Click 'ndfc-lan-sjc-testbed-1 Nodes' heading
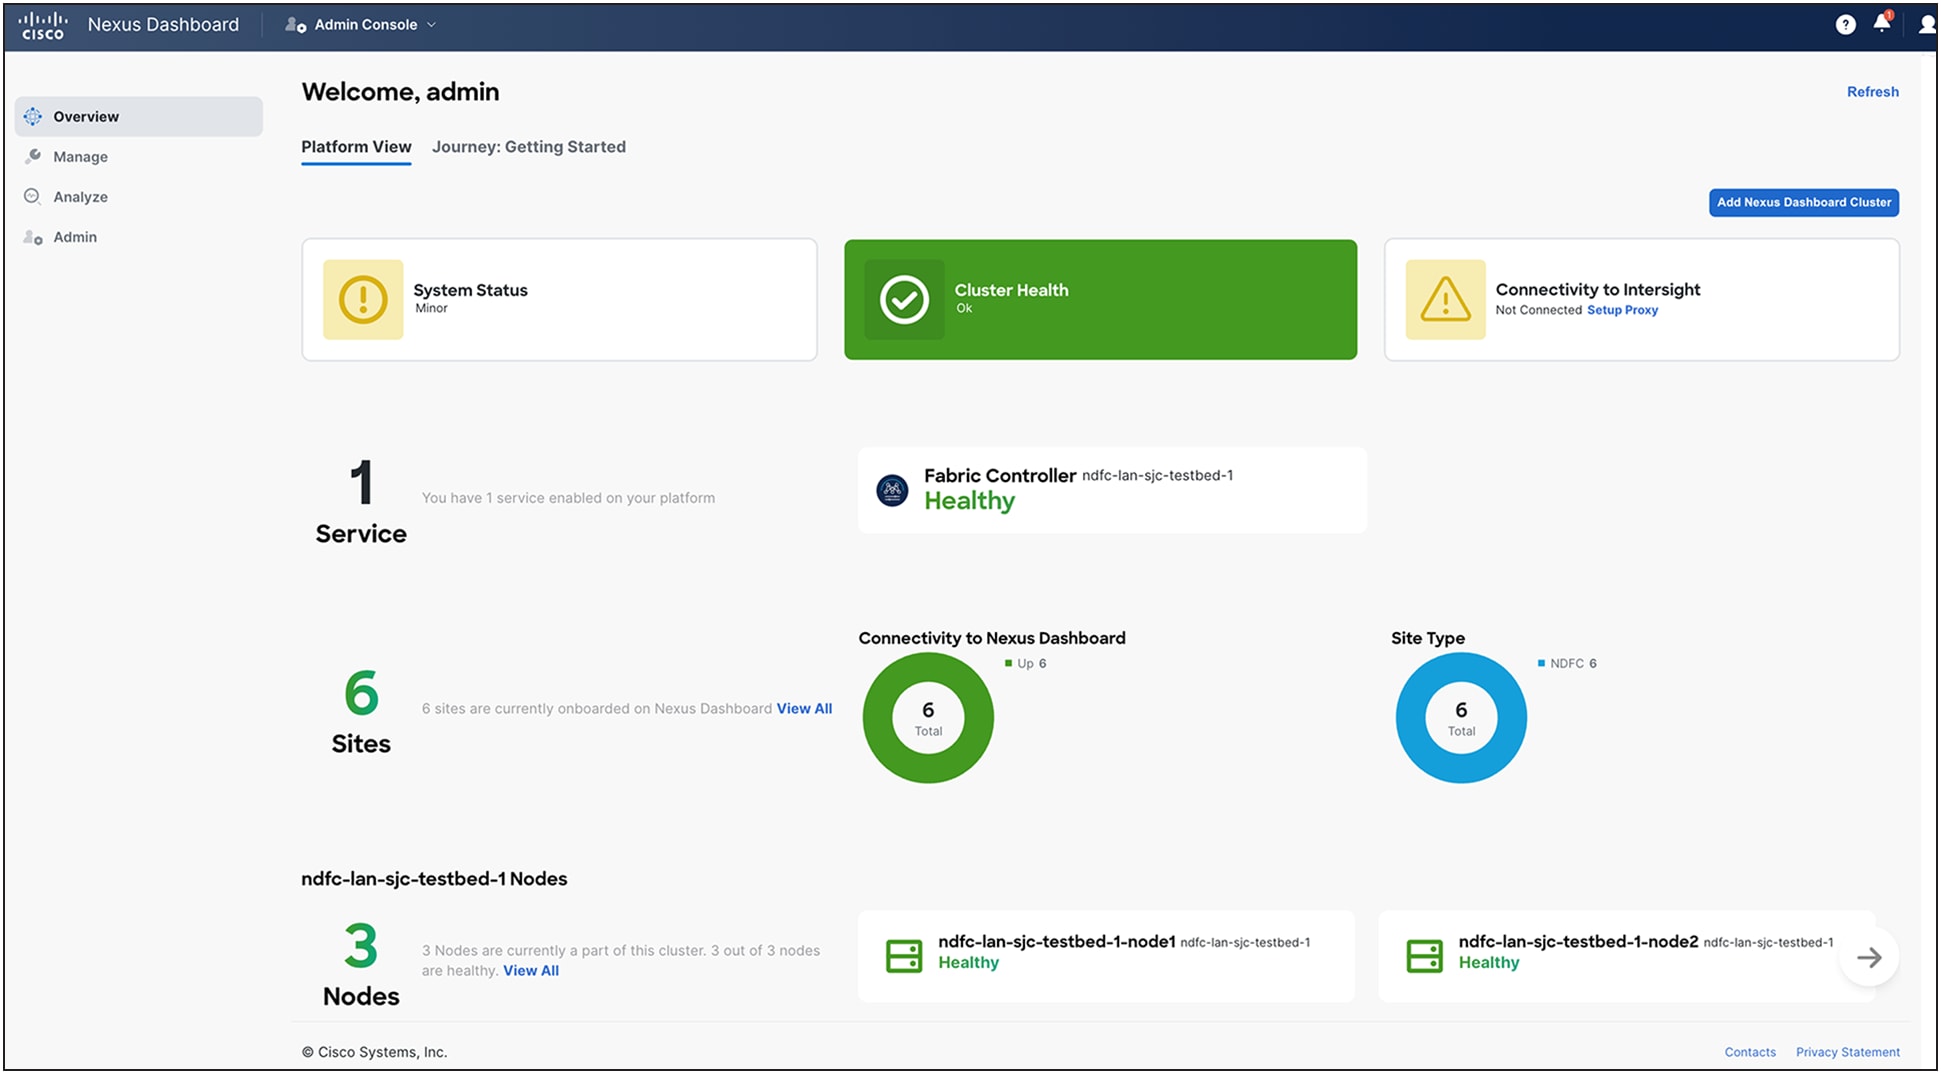This screenshot has width=1941, height=1074. (x=434, y=879)
